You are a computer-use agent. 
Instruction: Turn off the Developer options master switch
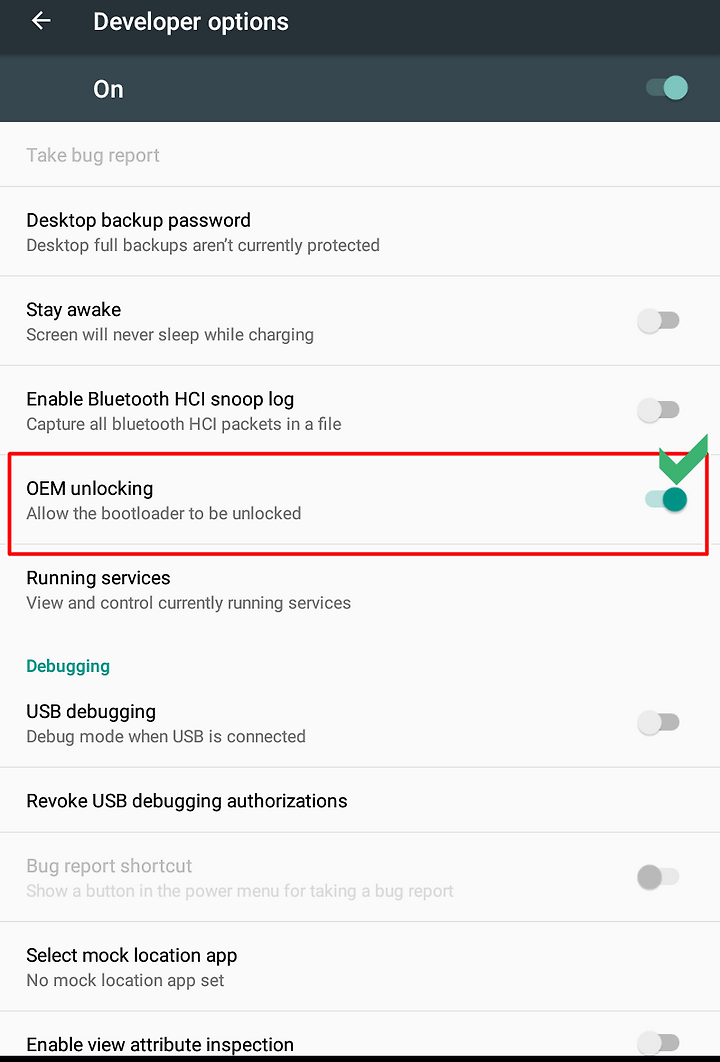click(x=666, y=88)
